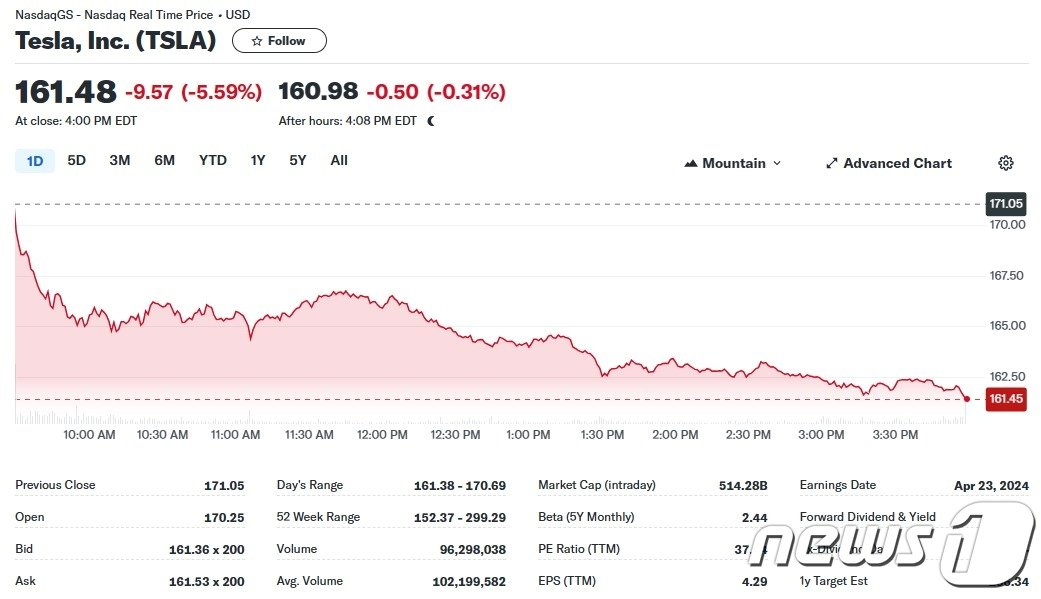1041x599 pixels.
Task: Open chart settings gear icon
Action: tap(1006, 163)
